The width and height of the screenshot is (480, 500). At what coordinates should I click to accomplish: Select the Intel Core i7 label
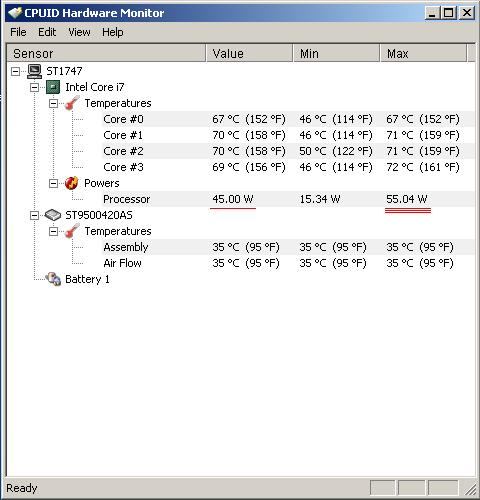tap(95, 87)
